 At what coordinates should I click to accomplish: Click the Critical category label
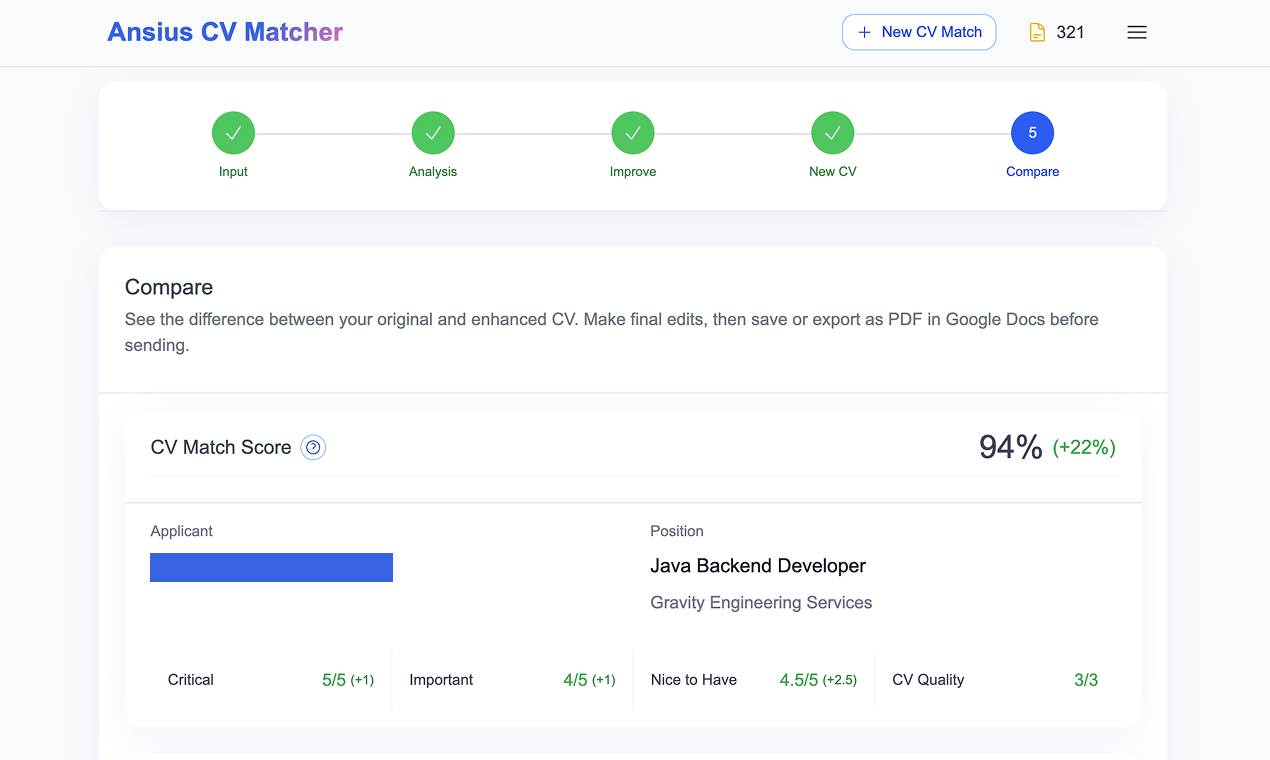point(191,680)
